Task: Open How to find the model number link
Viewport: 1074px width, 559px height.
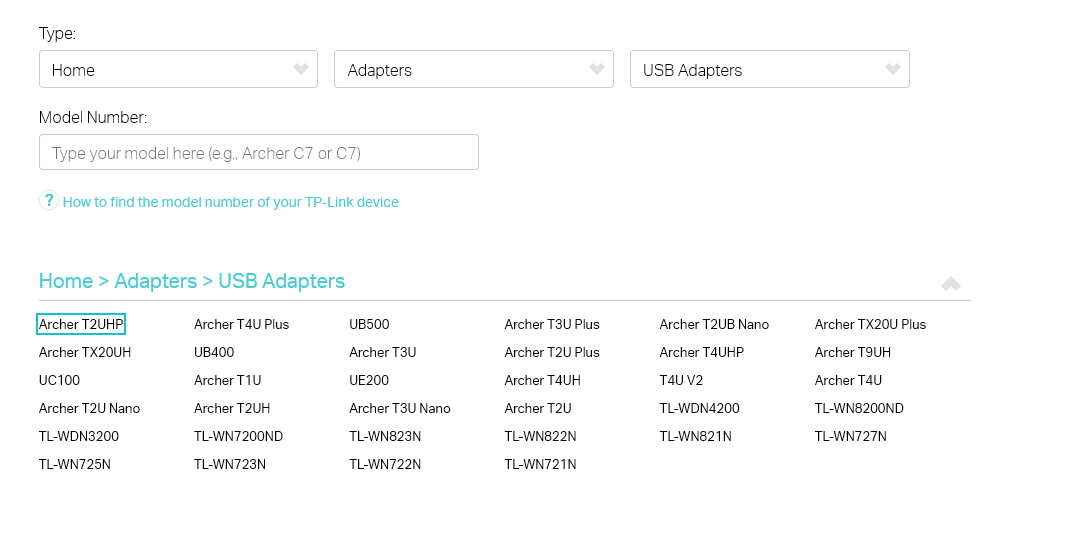Action: [231, 202]
